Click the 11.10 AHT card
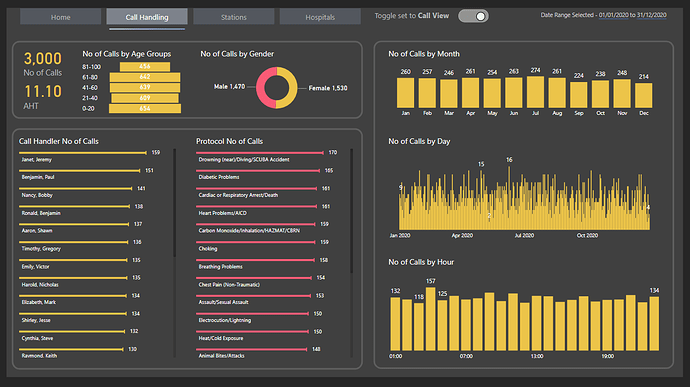This screenshot has height=387, width=690. point(43,97)
